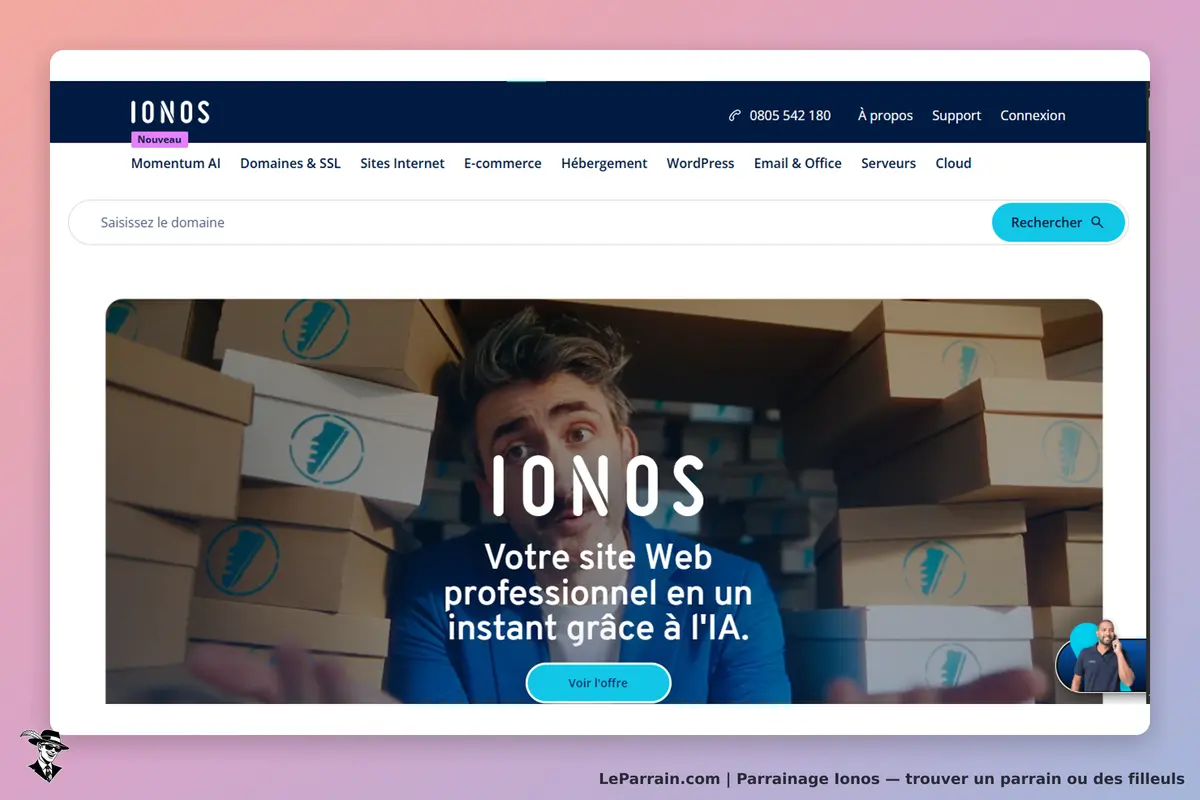Open the Domaines & SSL menu
The width and height of the screenshot is (1200, 800).
coord(290,163)
